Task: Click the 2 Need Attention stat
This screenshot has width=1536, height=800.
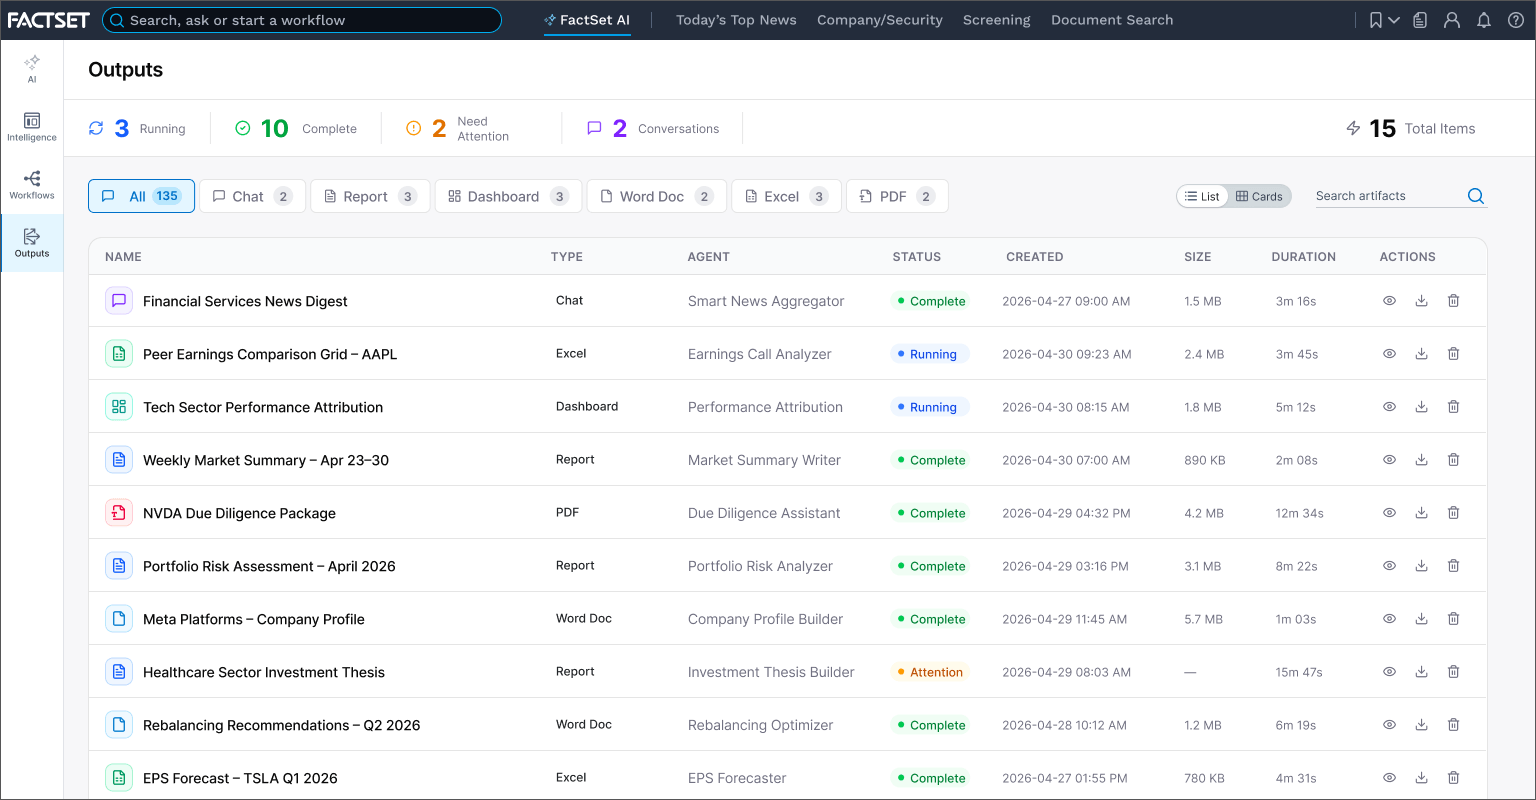Action: 457,128
